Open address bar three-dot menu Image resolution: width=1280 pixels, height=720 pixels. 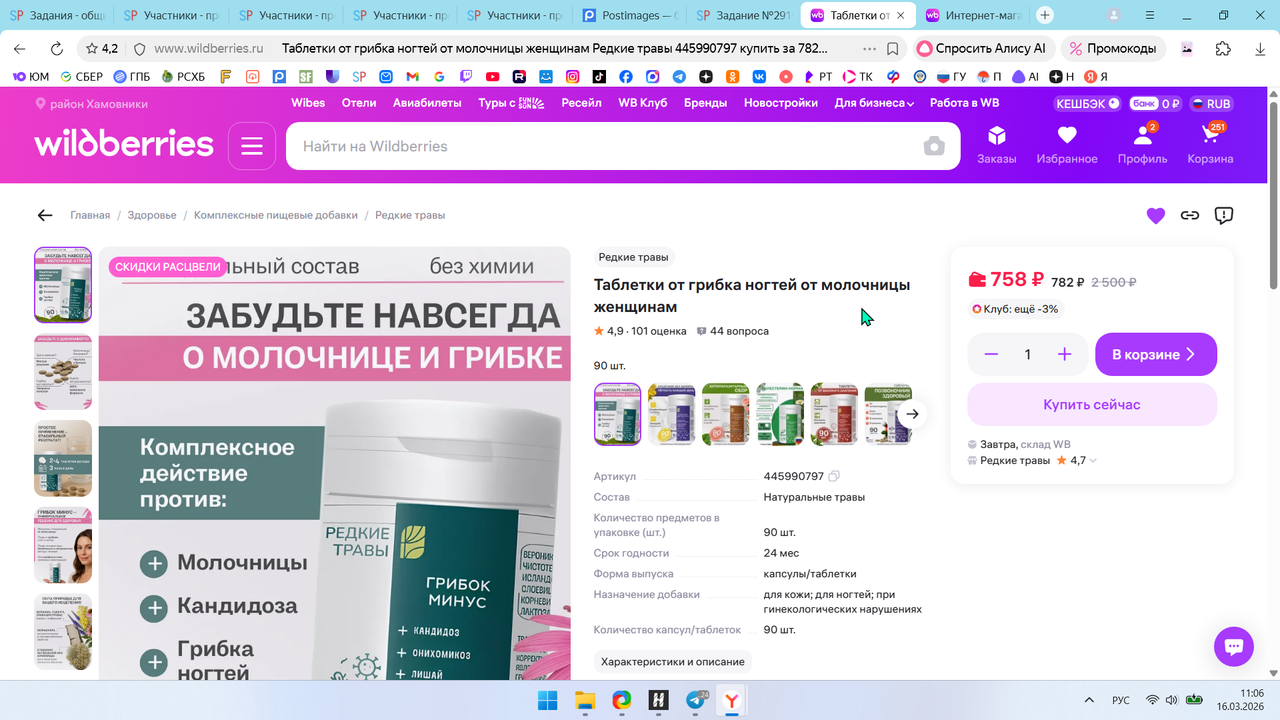coord(869,48)
